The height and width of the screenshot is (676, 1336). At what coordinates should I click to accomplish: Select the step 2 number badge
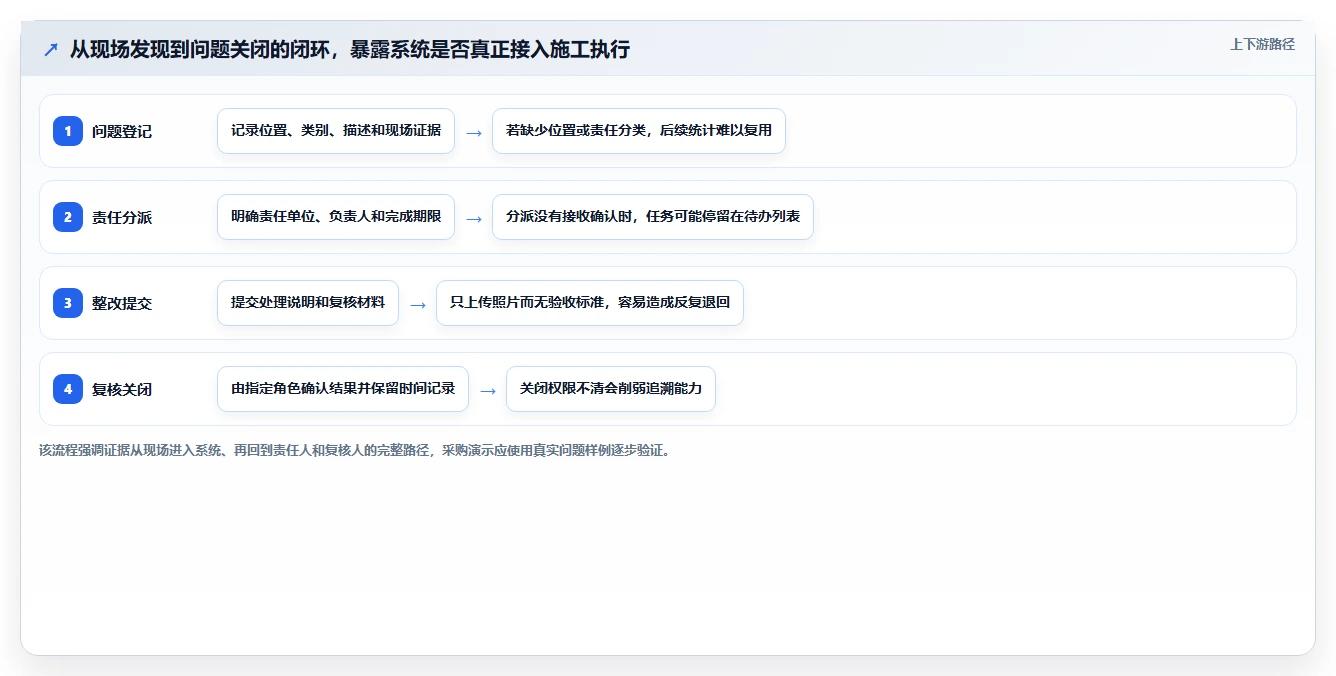pos(68,217)
